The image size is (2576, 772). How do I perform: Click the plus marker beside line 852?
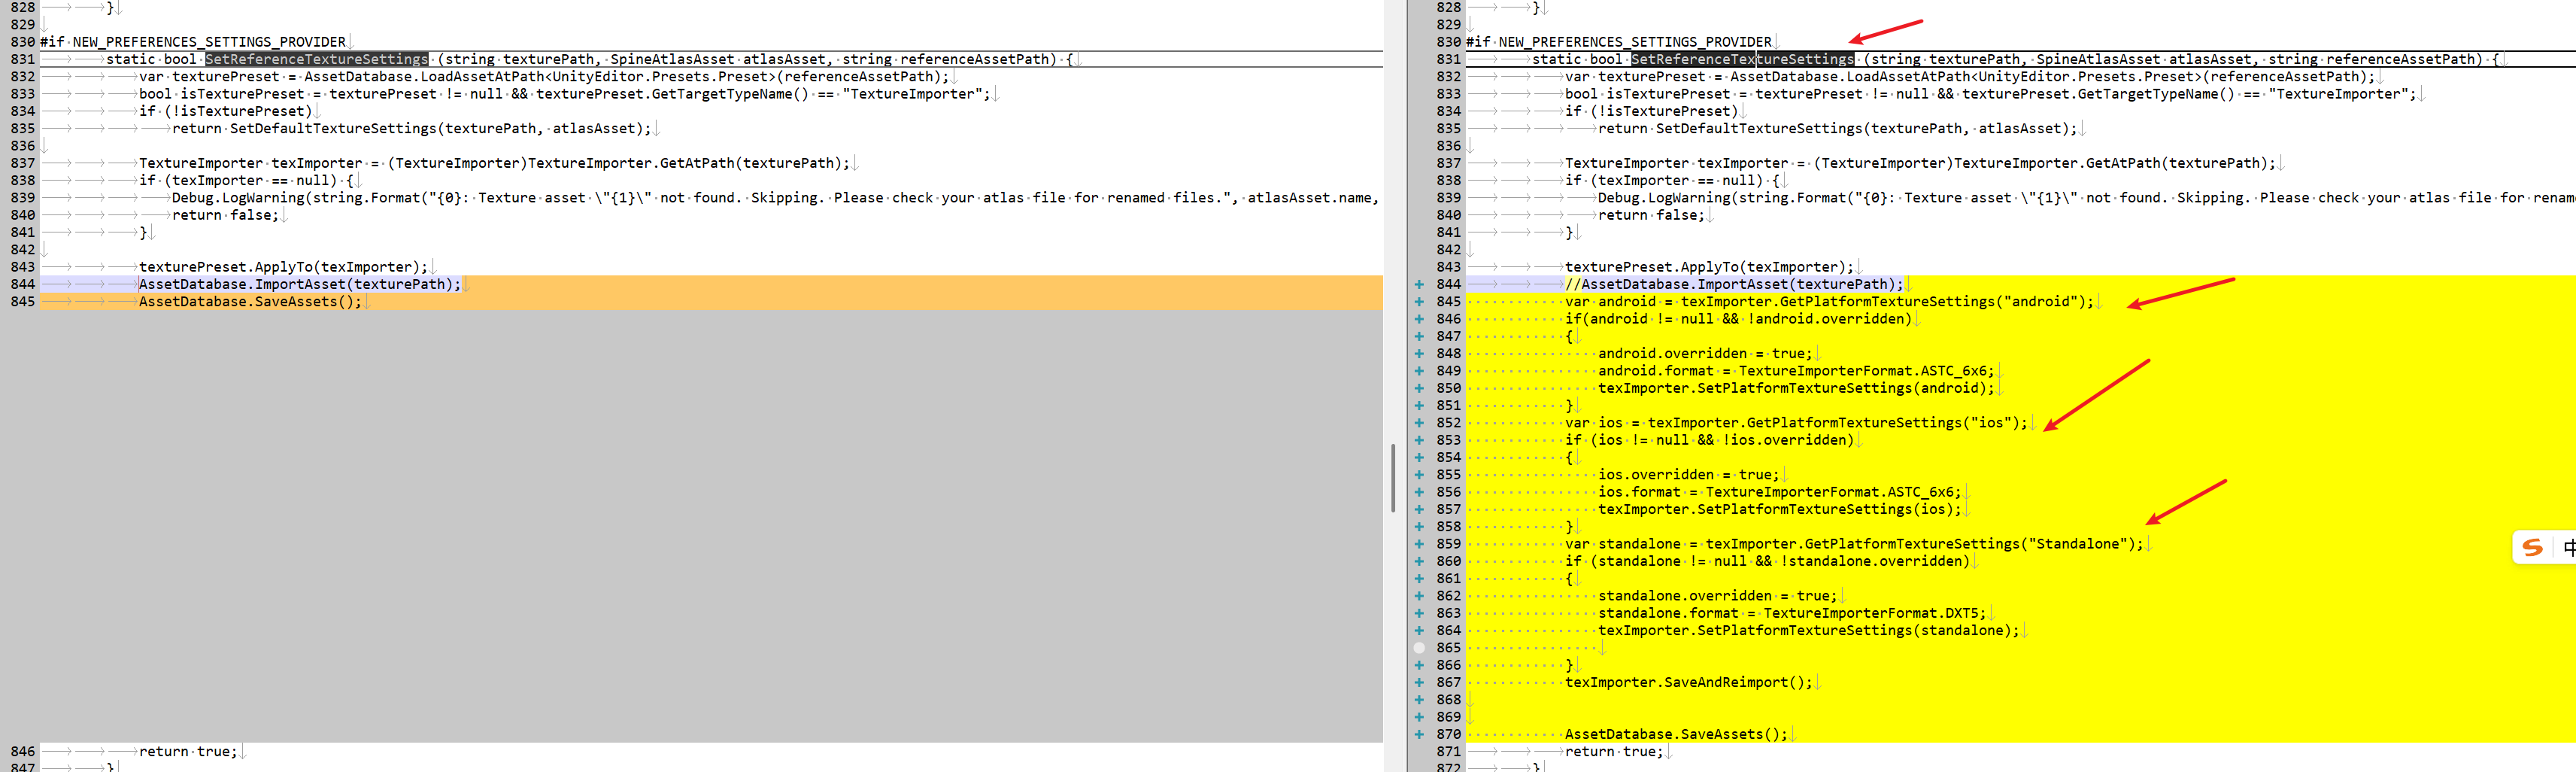tap(1419, 423)
